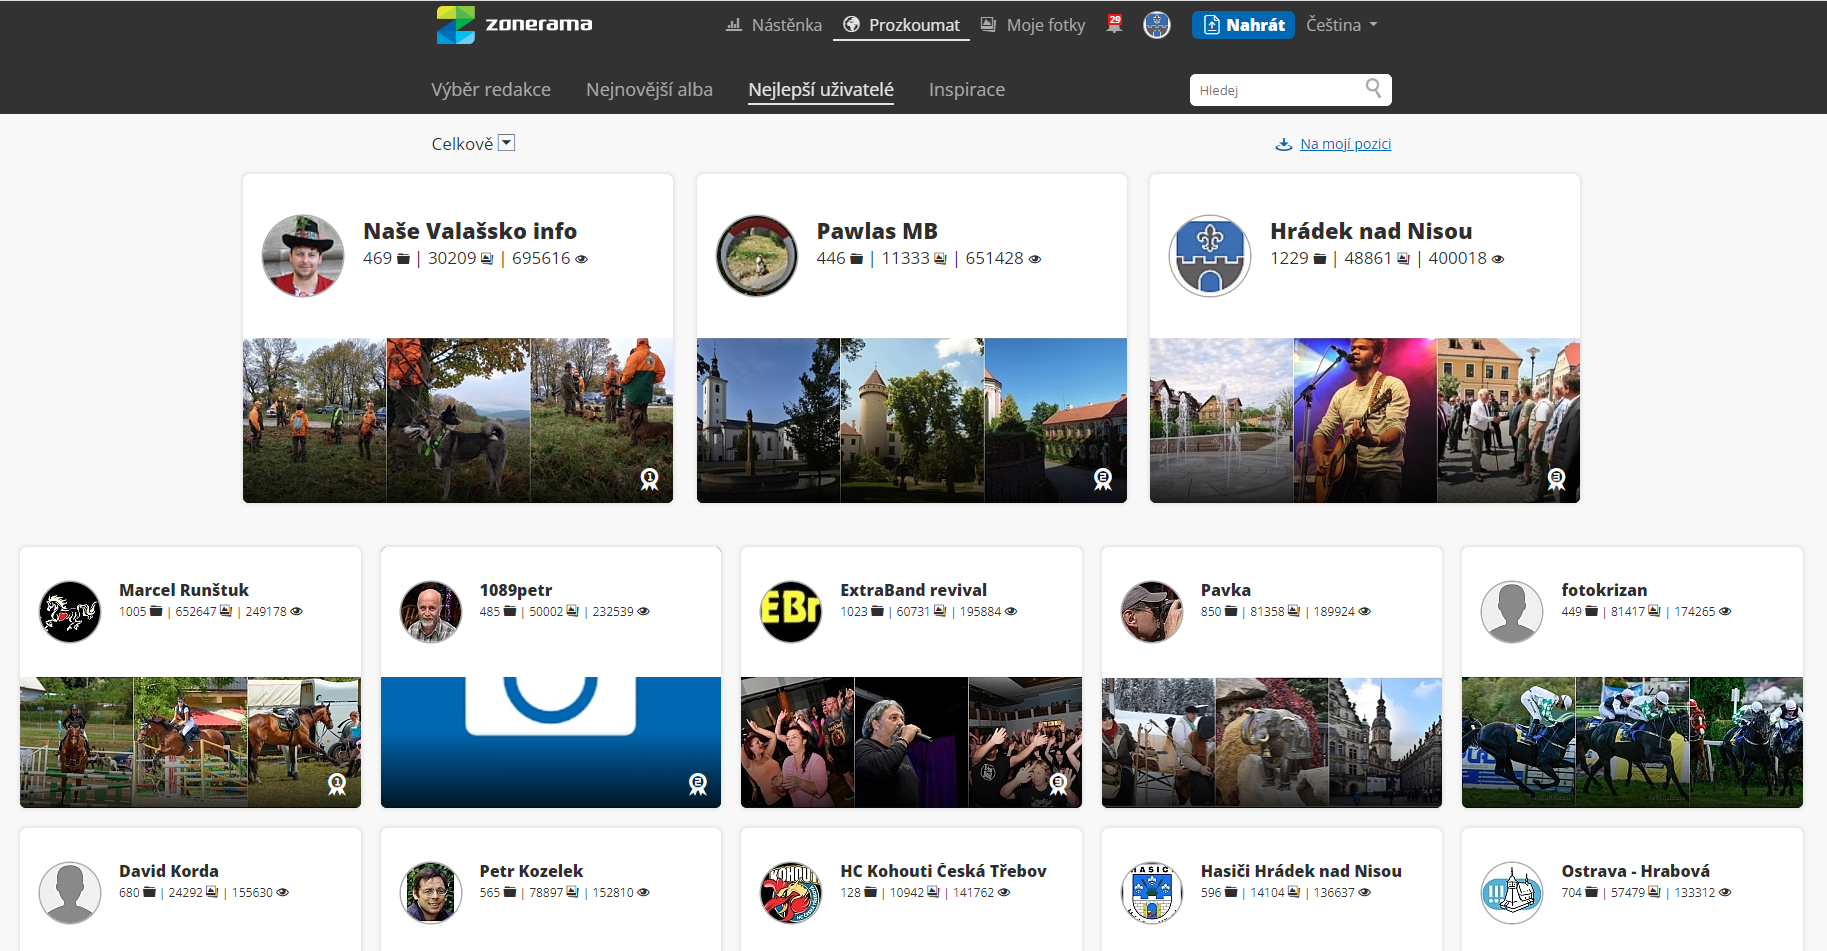This screenshot has height=951, width=1827.
Task: Click award badge on ExtraBand revival photos
Action: (x=1059, y=785)
